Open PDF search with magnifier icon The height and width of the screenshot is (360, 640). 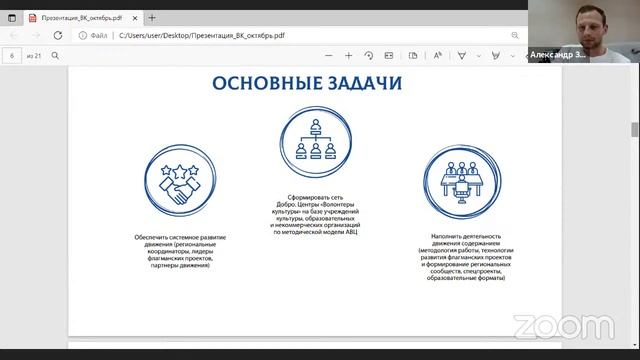(x=55, y=56)
